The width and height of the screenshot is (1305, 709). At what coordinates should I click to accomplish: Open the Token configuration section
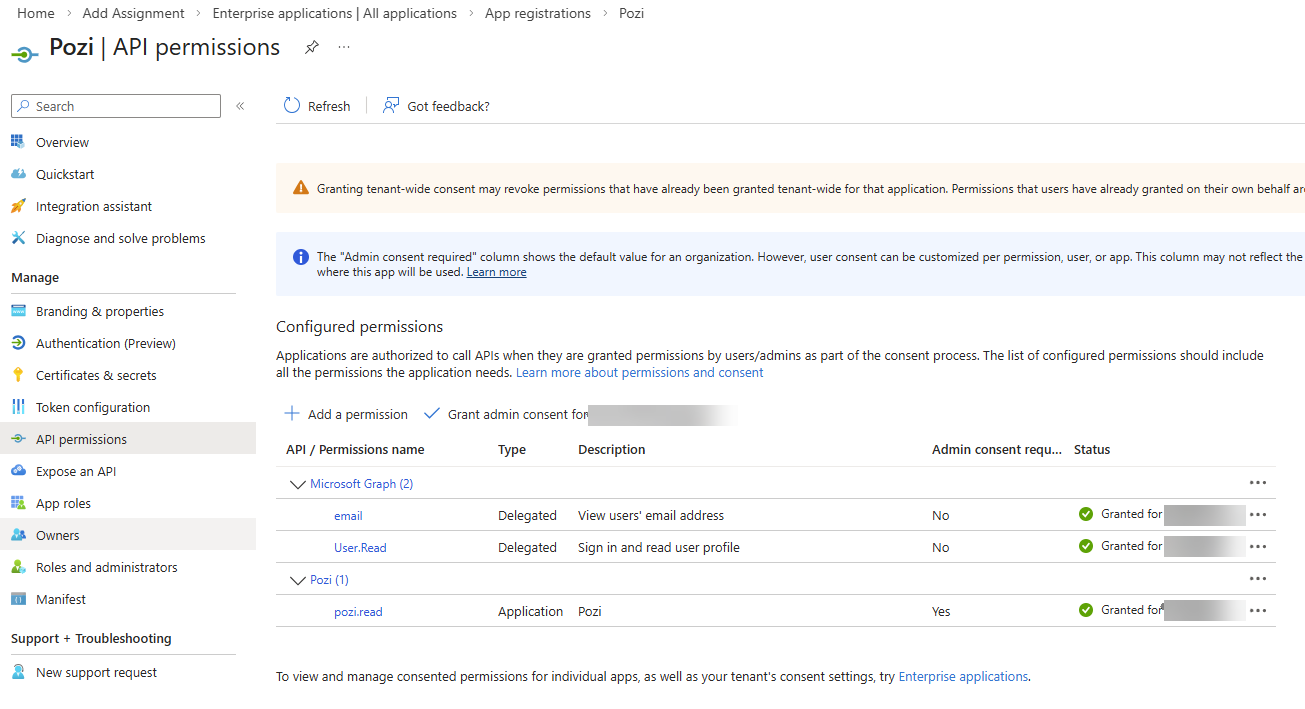92,406
